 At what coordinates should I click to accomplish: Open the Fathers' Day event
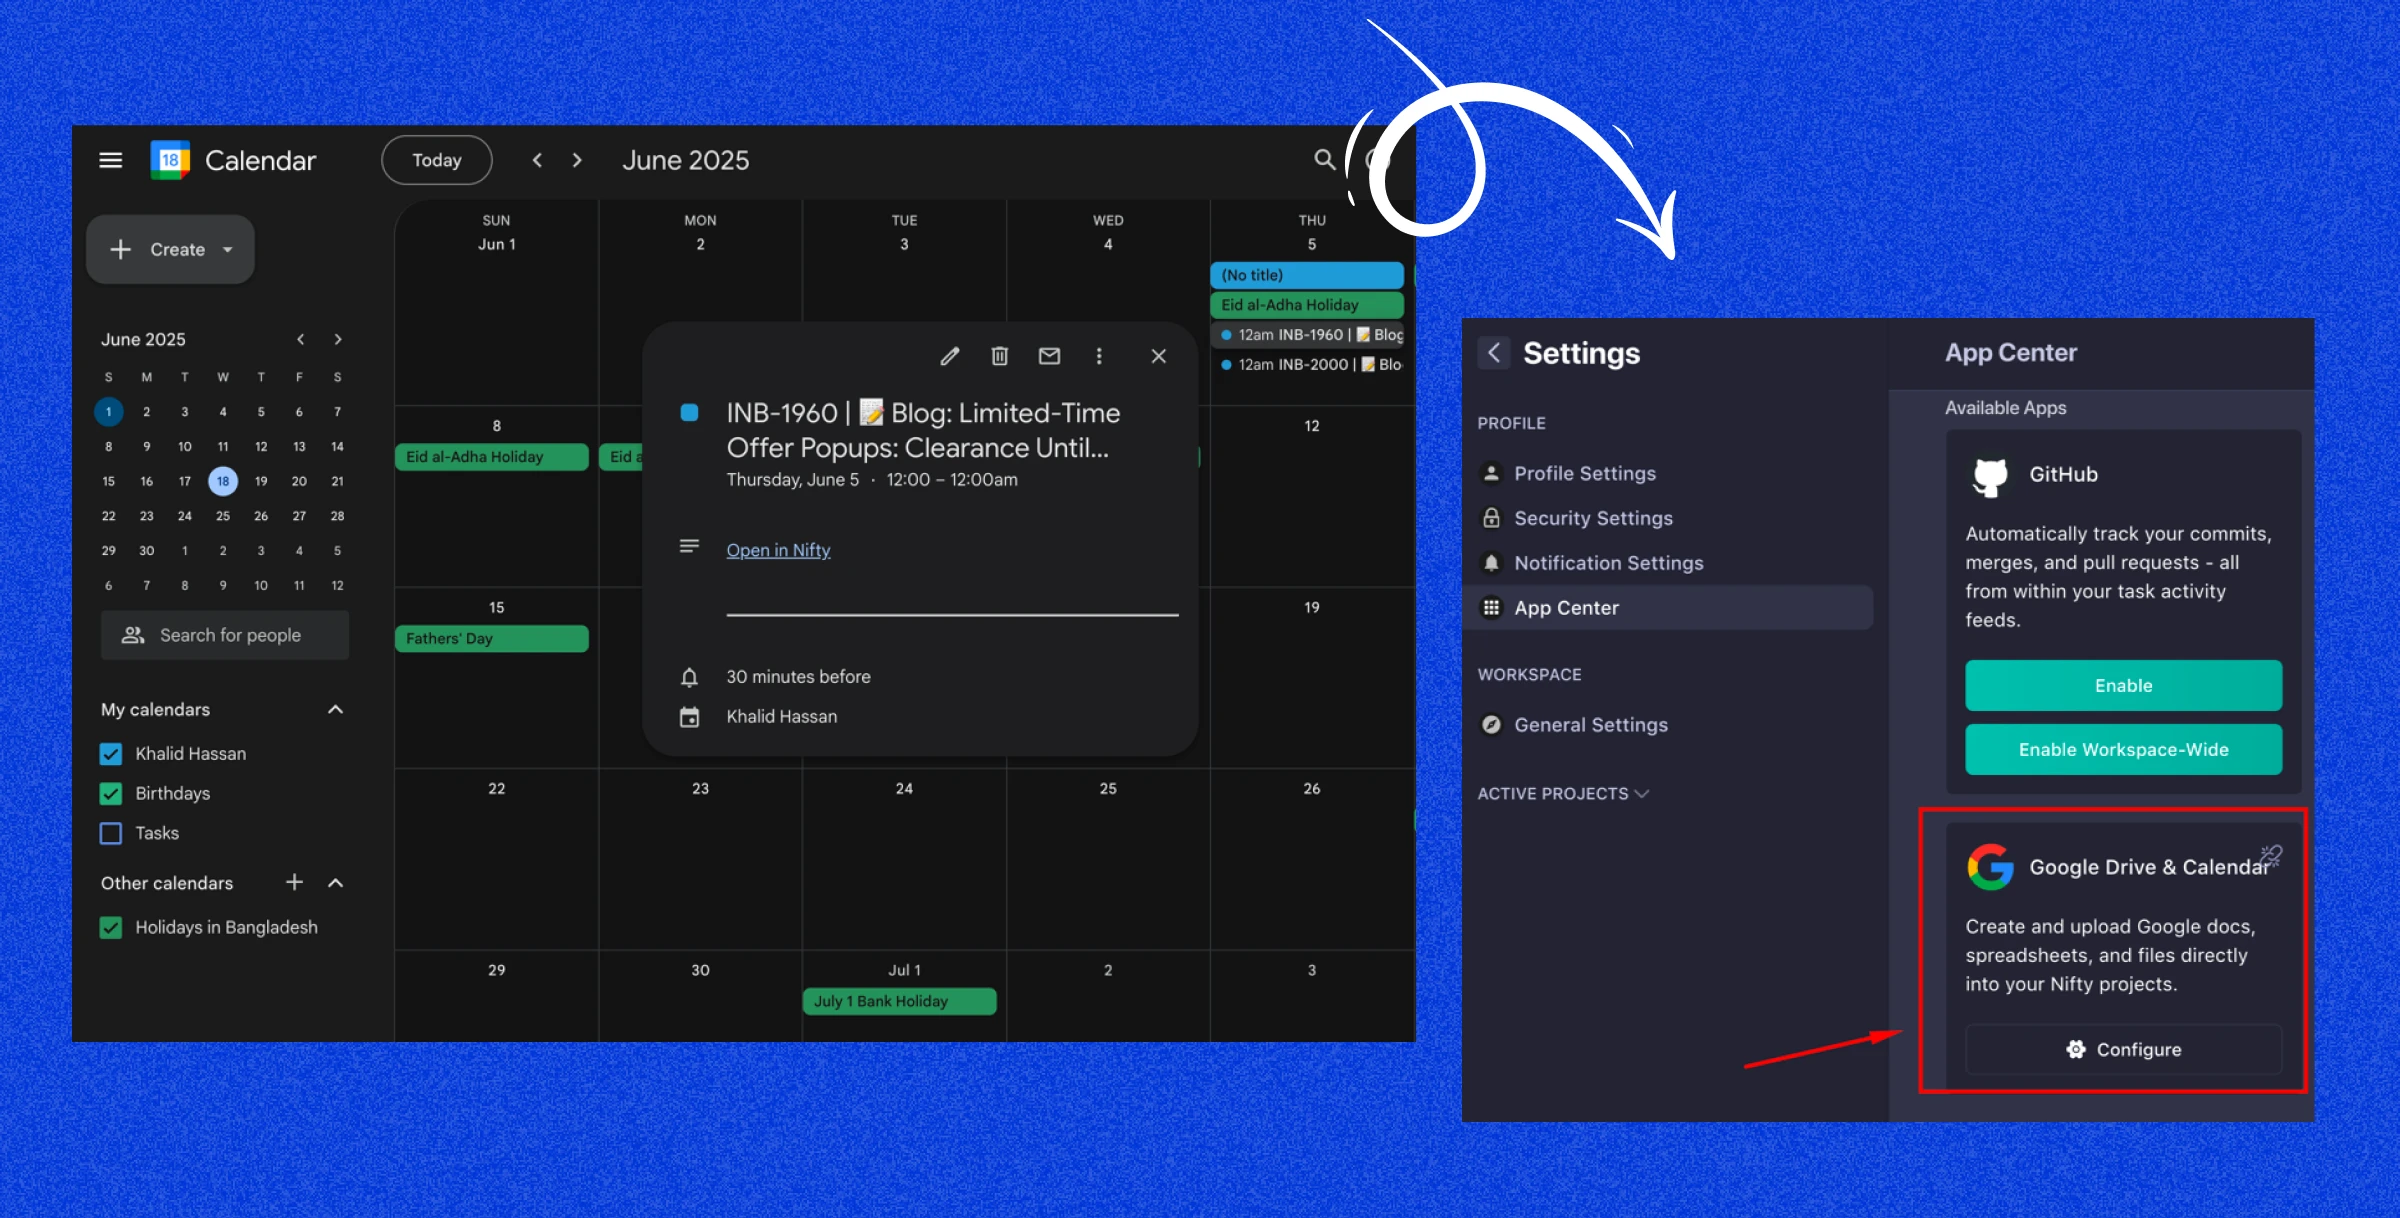(492, 639)
